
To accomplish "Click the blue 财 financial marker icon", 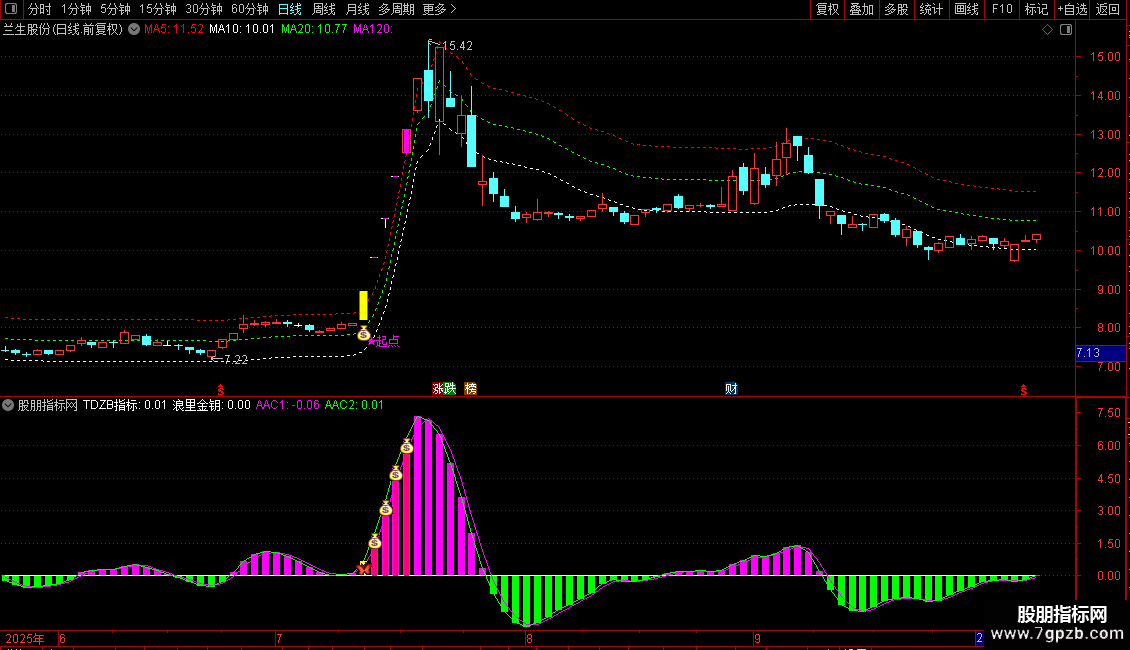I will pyautogui.click(x=731, y=388).
